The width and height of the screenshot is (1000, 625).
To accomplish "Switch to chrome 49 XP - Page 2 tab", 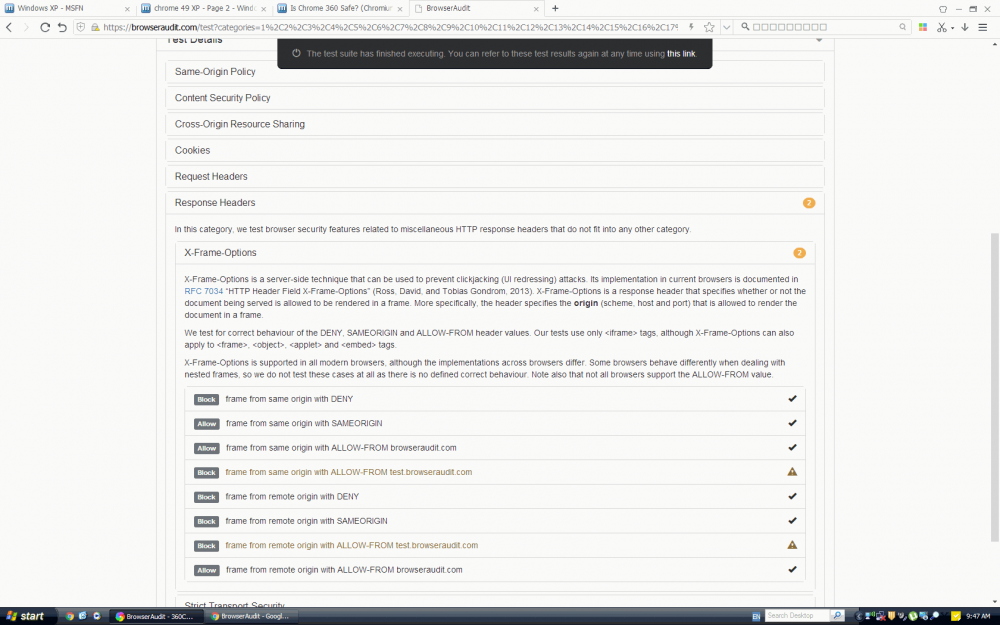I will (204, 9).
